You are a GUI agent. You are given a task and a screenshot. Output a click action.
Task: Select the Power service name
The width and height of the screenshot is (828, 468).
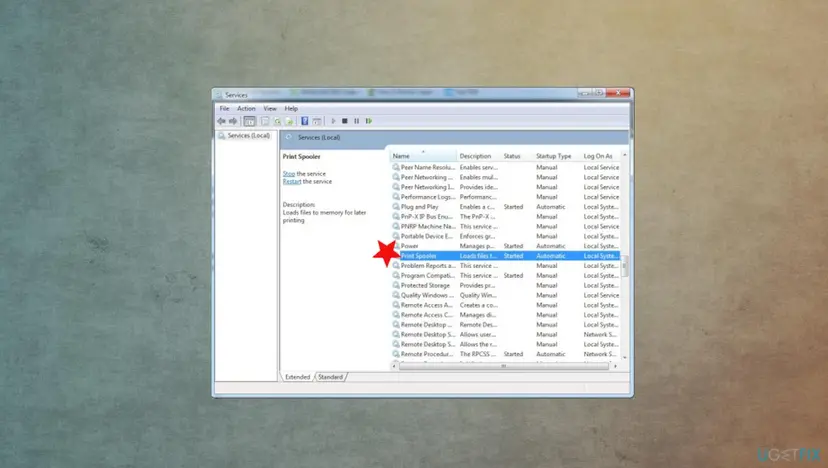pos(409,246)
